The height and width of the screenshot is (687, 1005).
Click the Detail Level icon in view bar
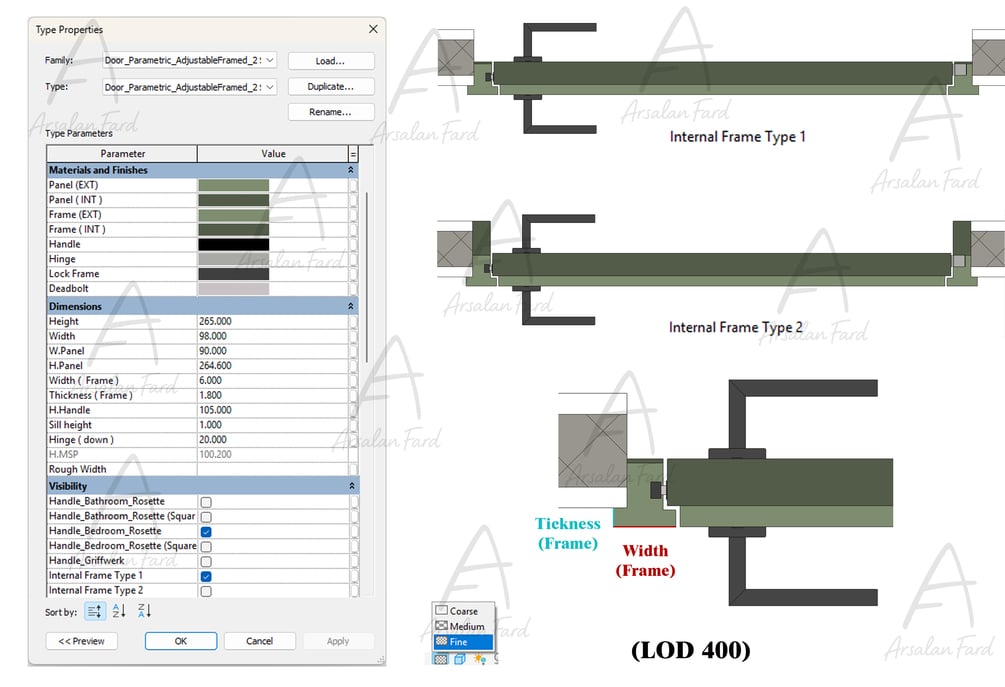pos(440,659)
